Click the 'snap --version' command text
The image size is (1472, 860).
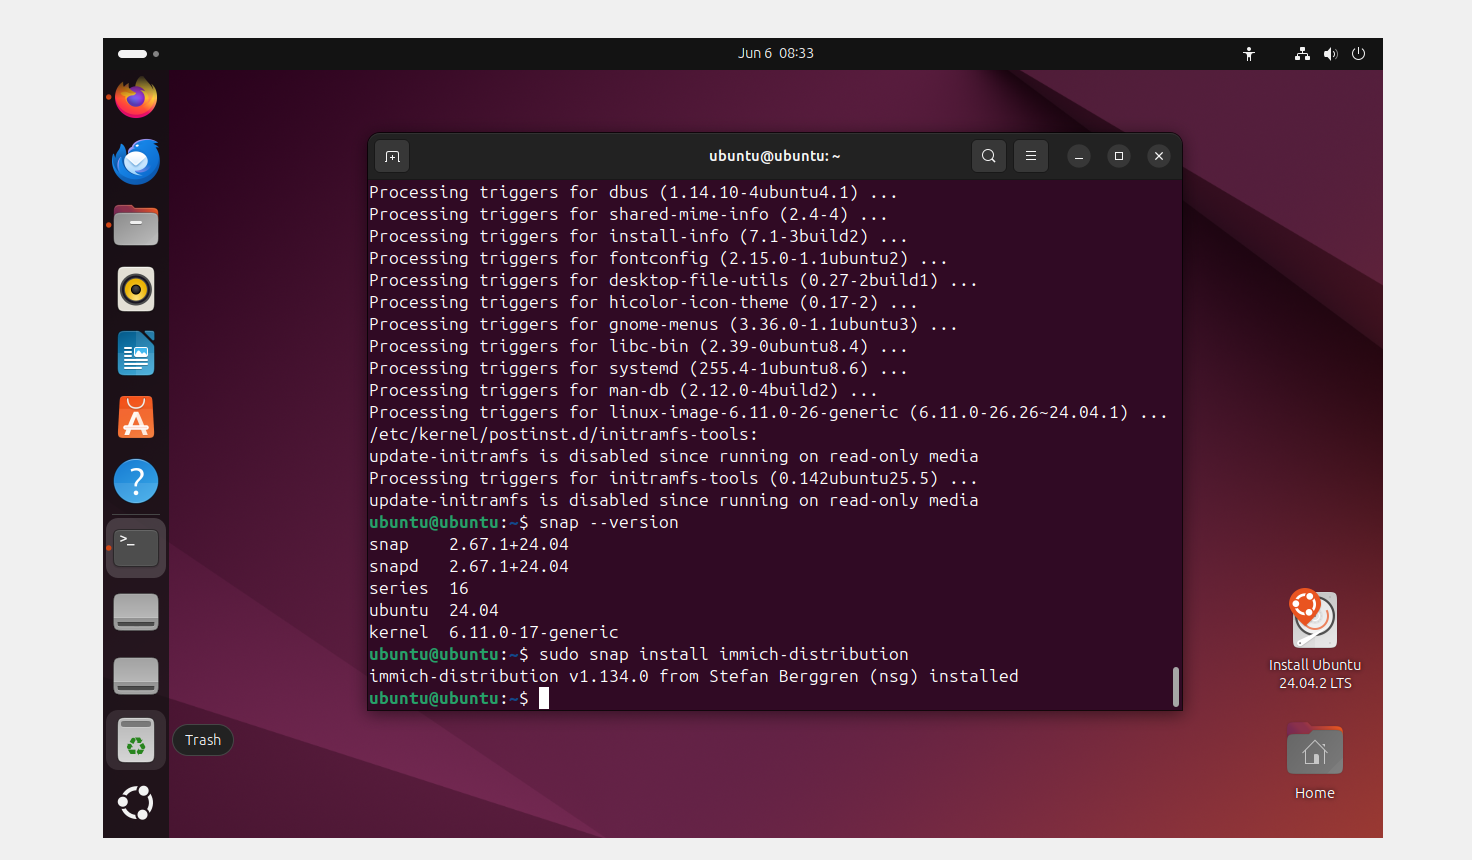[x=609, y=522]
